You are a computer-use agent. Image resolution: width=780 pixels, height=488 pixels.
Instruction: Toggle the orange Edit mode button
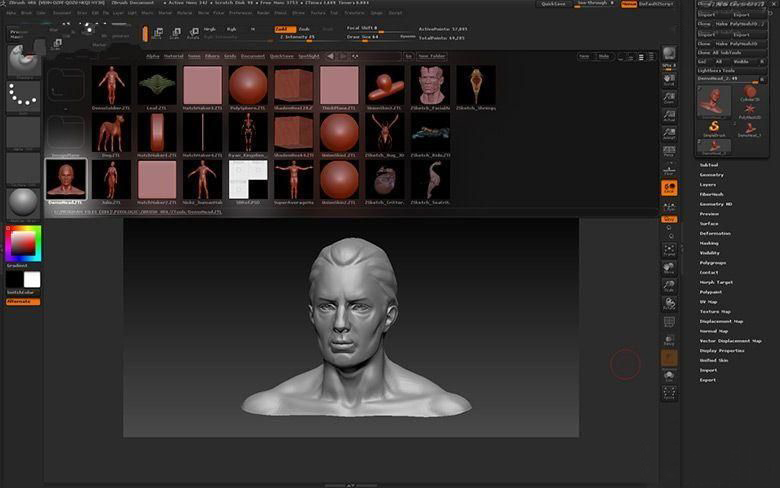(145, 33)
